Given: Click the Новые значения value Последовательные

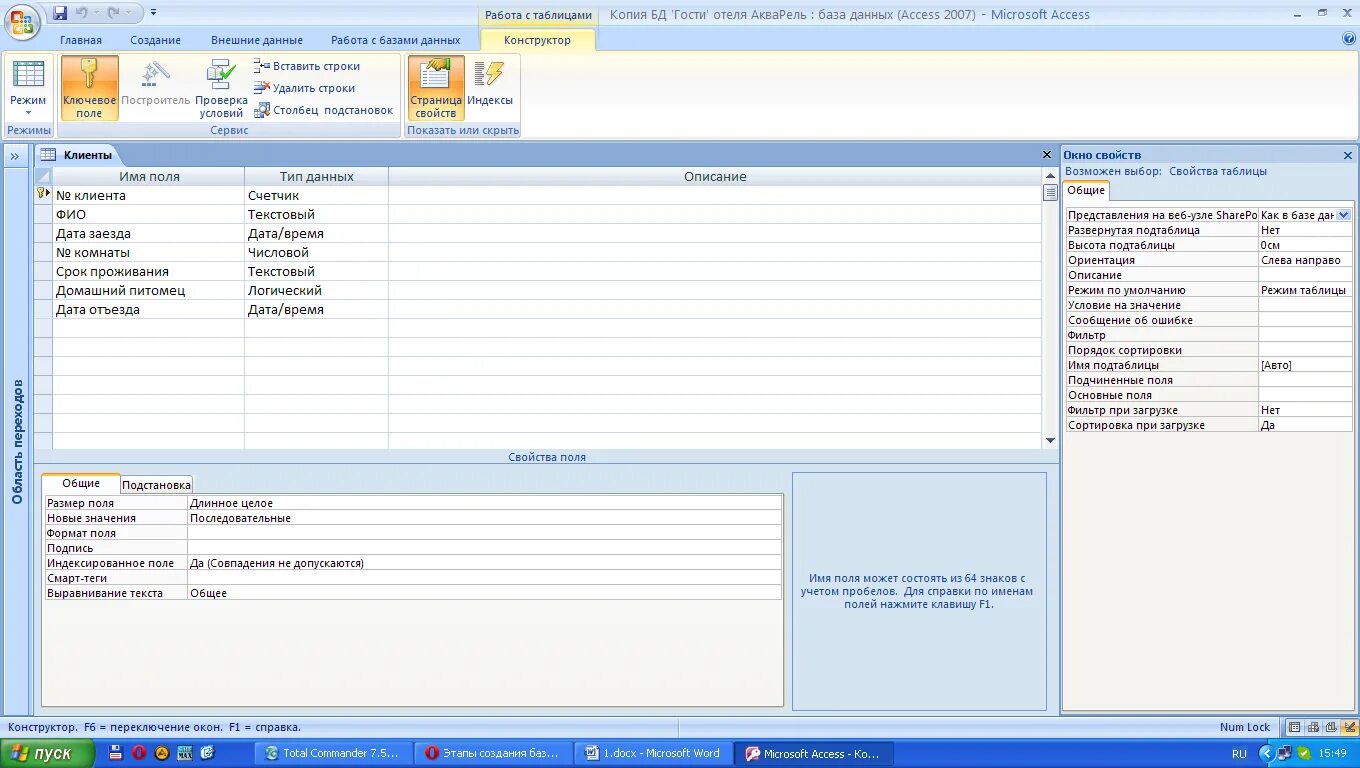Looking at the screenshot, I should (484, 518).
